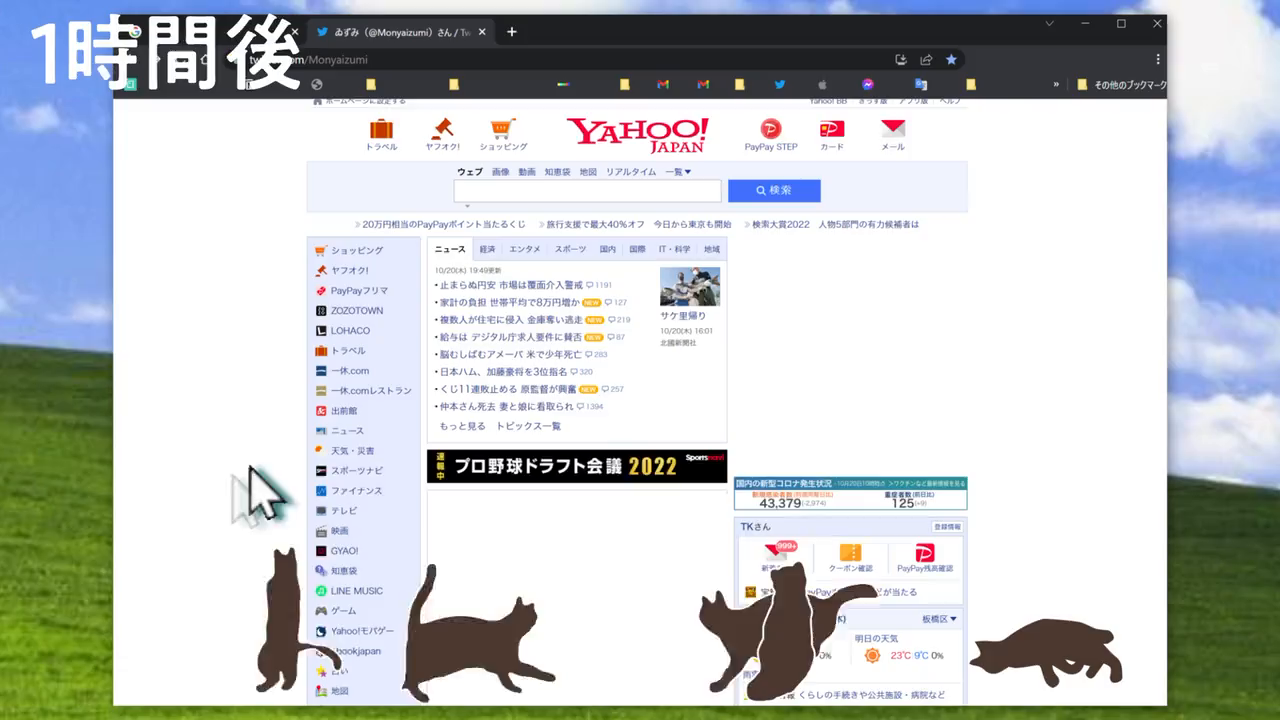
Task: Click the PayPay残高確認 icon
Action: coord(925,558)
